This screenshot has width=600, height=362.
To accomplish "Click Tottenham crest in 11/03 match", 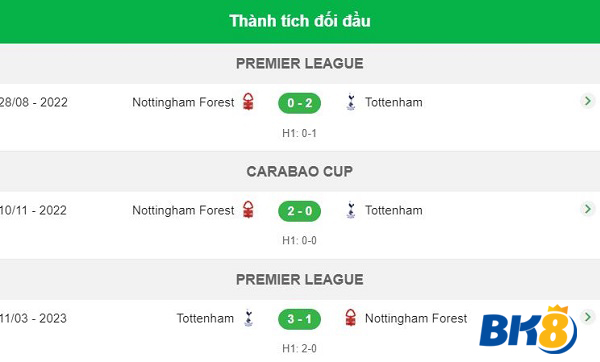I will tap(249, 318).
